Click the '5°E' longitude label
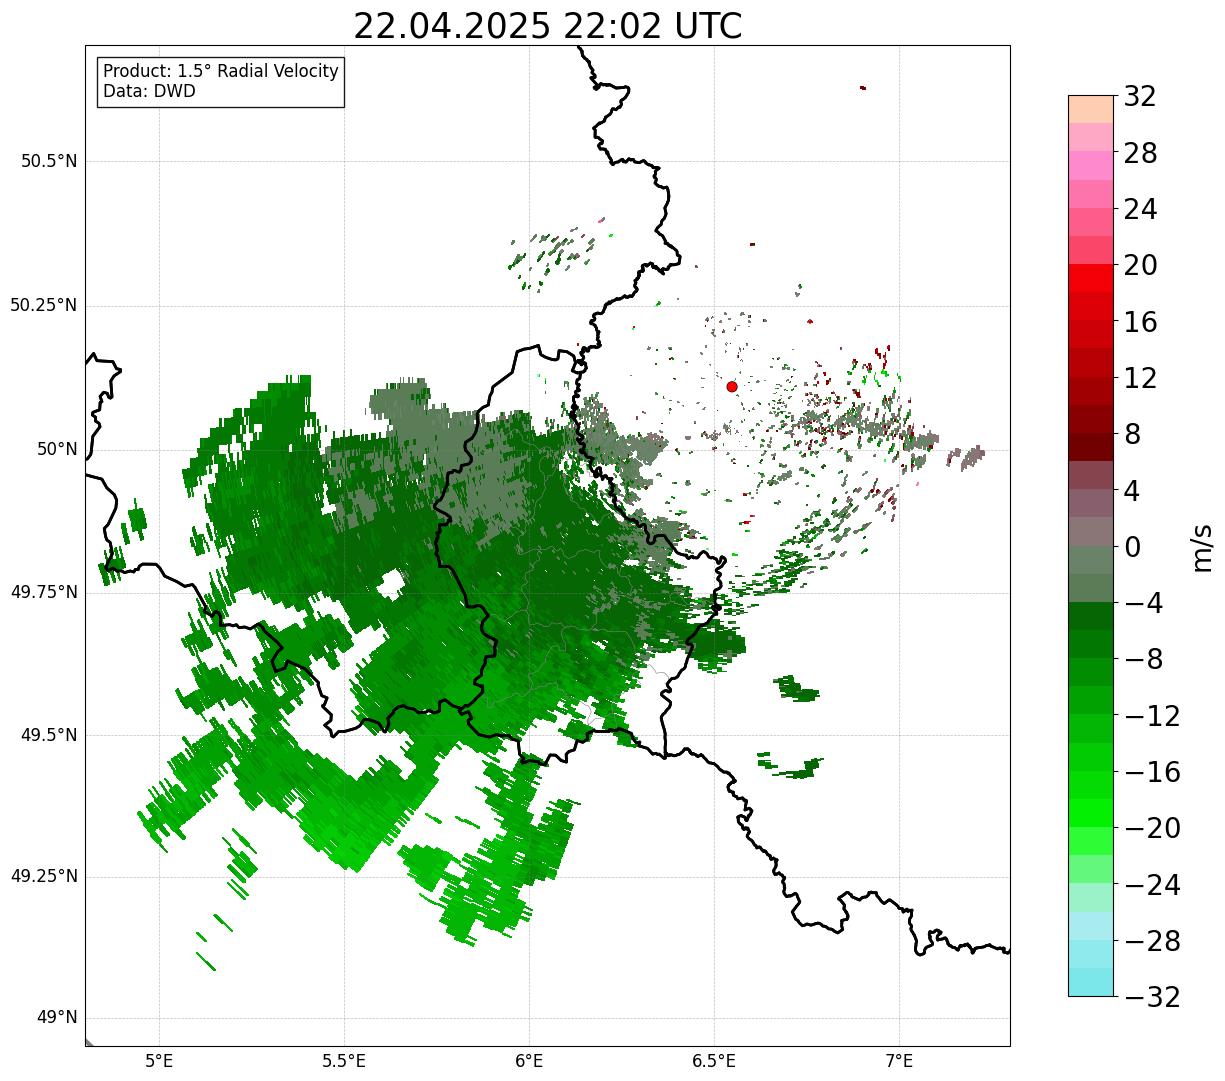 pos(160,1060)
